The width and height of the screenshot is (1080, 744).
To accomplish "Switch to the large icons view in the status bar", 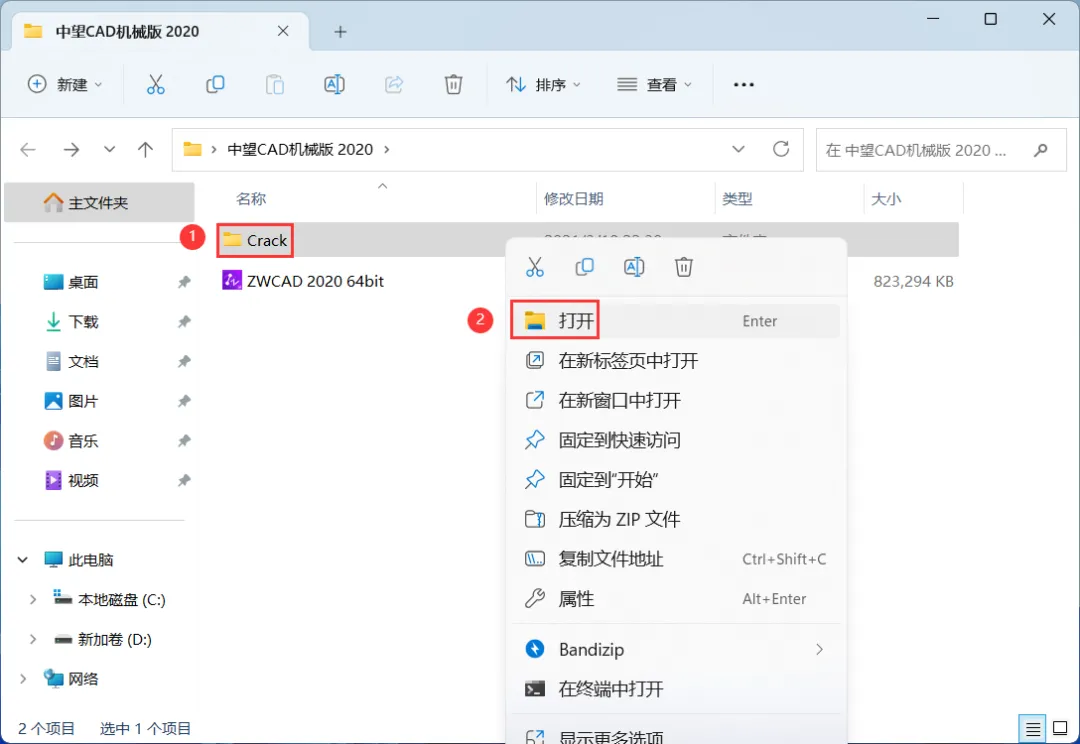I will (x=1061, y=728).
